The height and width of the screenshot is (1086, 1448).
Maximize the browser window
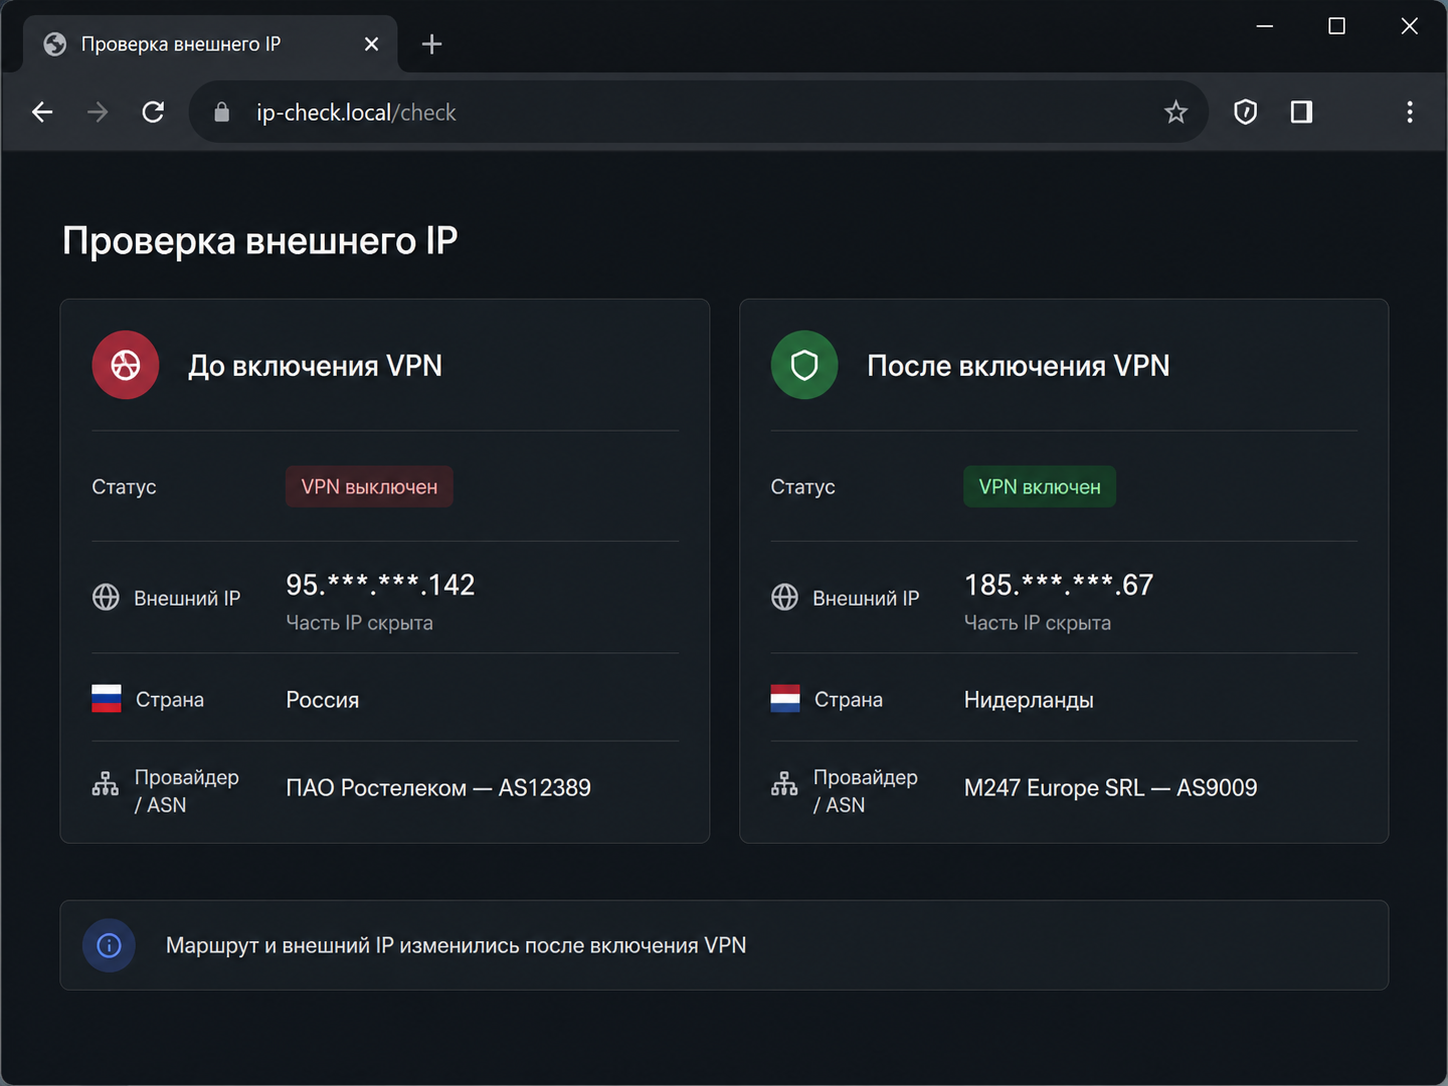click(1337, 26)
